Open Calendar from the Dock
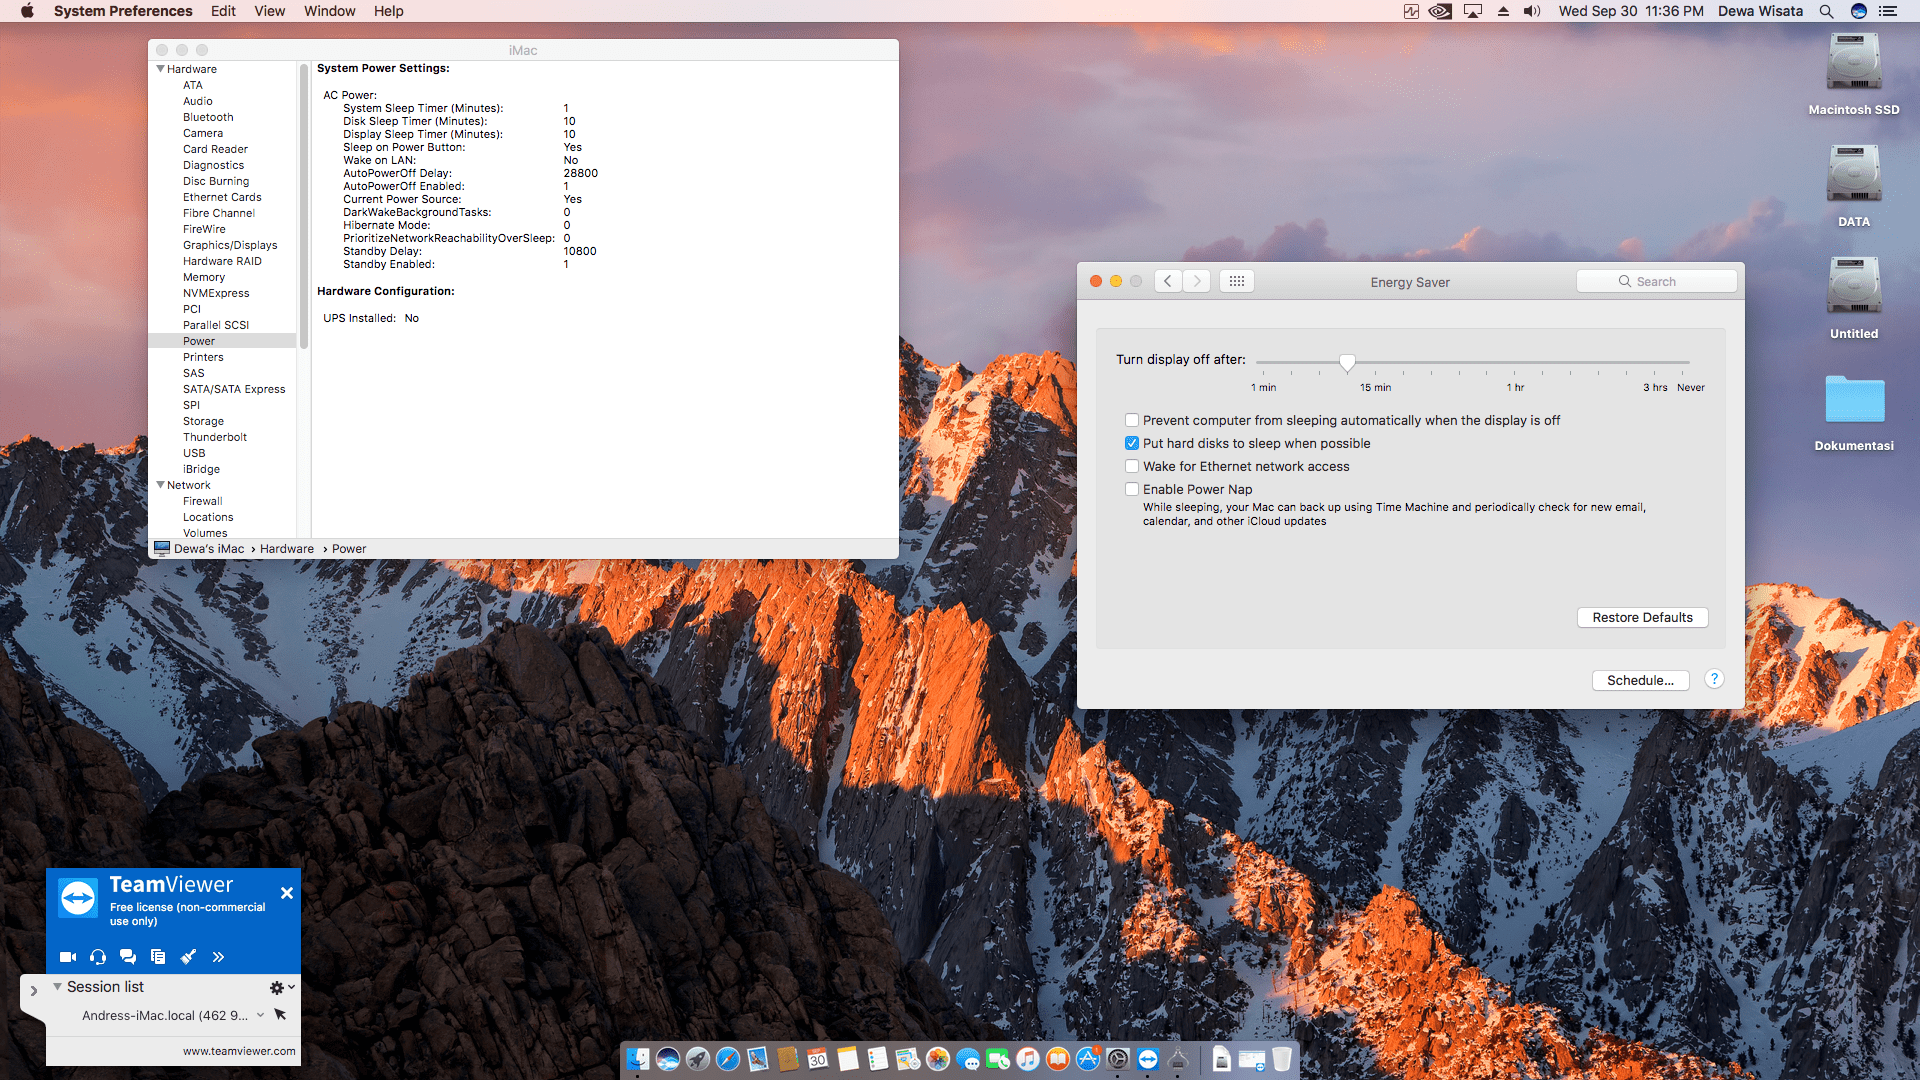This screenshot has height=1080, width=1920. (x=818, y=1059)
